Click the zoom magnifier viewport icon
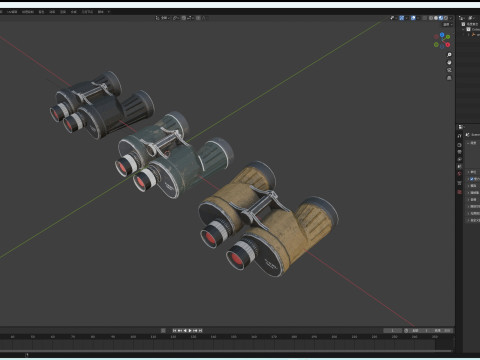This screenshot has width=480, height=360. (x=449, y=55)
